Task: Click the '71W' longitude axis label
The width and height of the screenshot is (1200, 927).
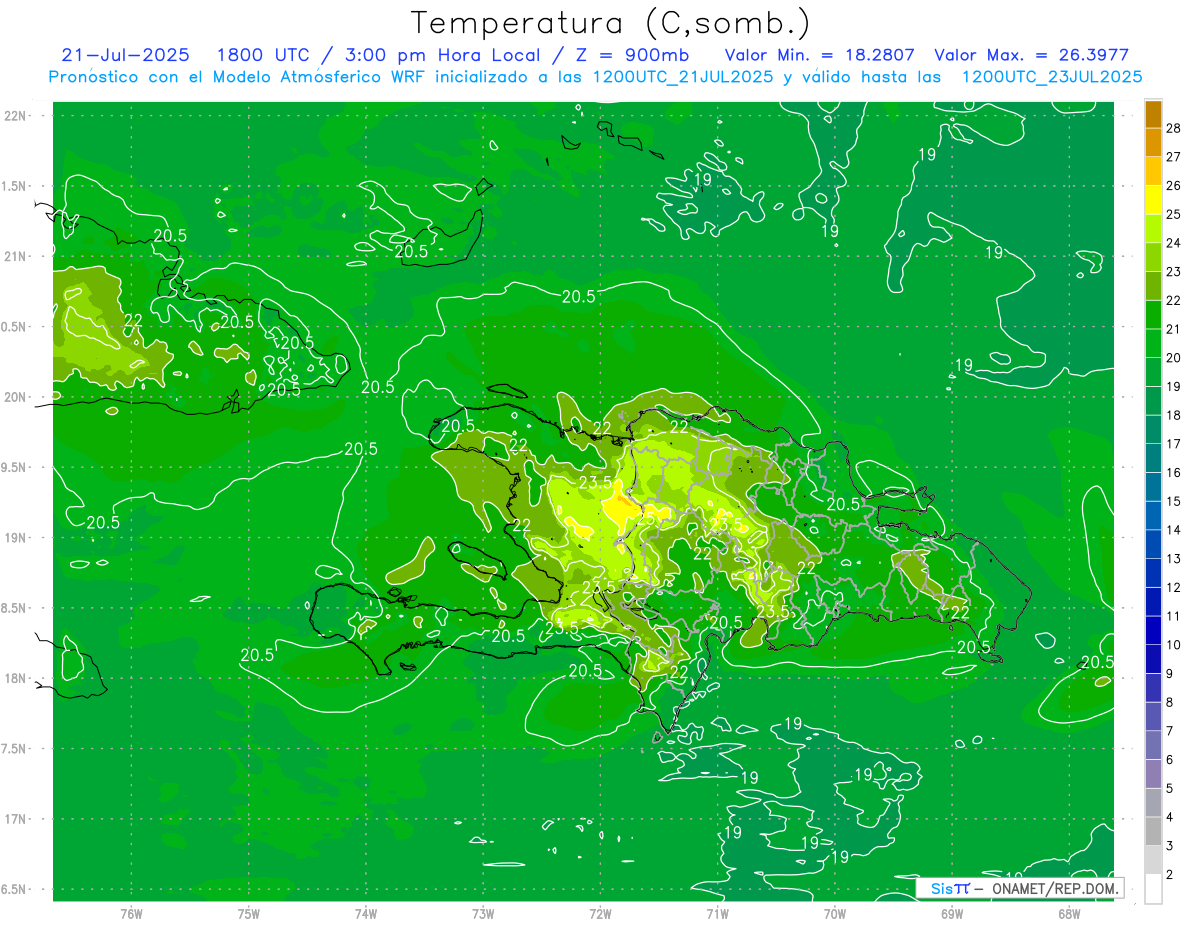Action: pyautogui.click(x=717, y=914)
